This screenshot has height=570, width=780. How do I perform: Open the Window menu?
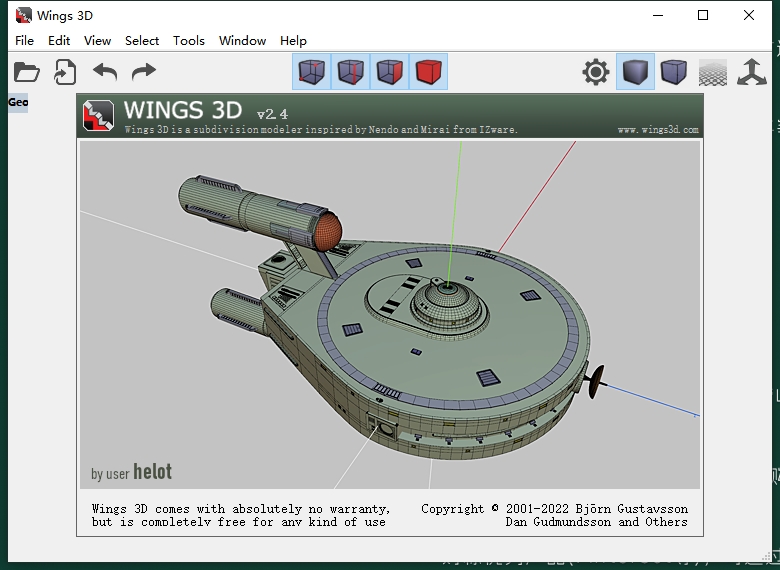click(x=242, y=41)
